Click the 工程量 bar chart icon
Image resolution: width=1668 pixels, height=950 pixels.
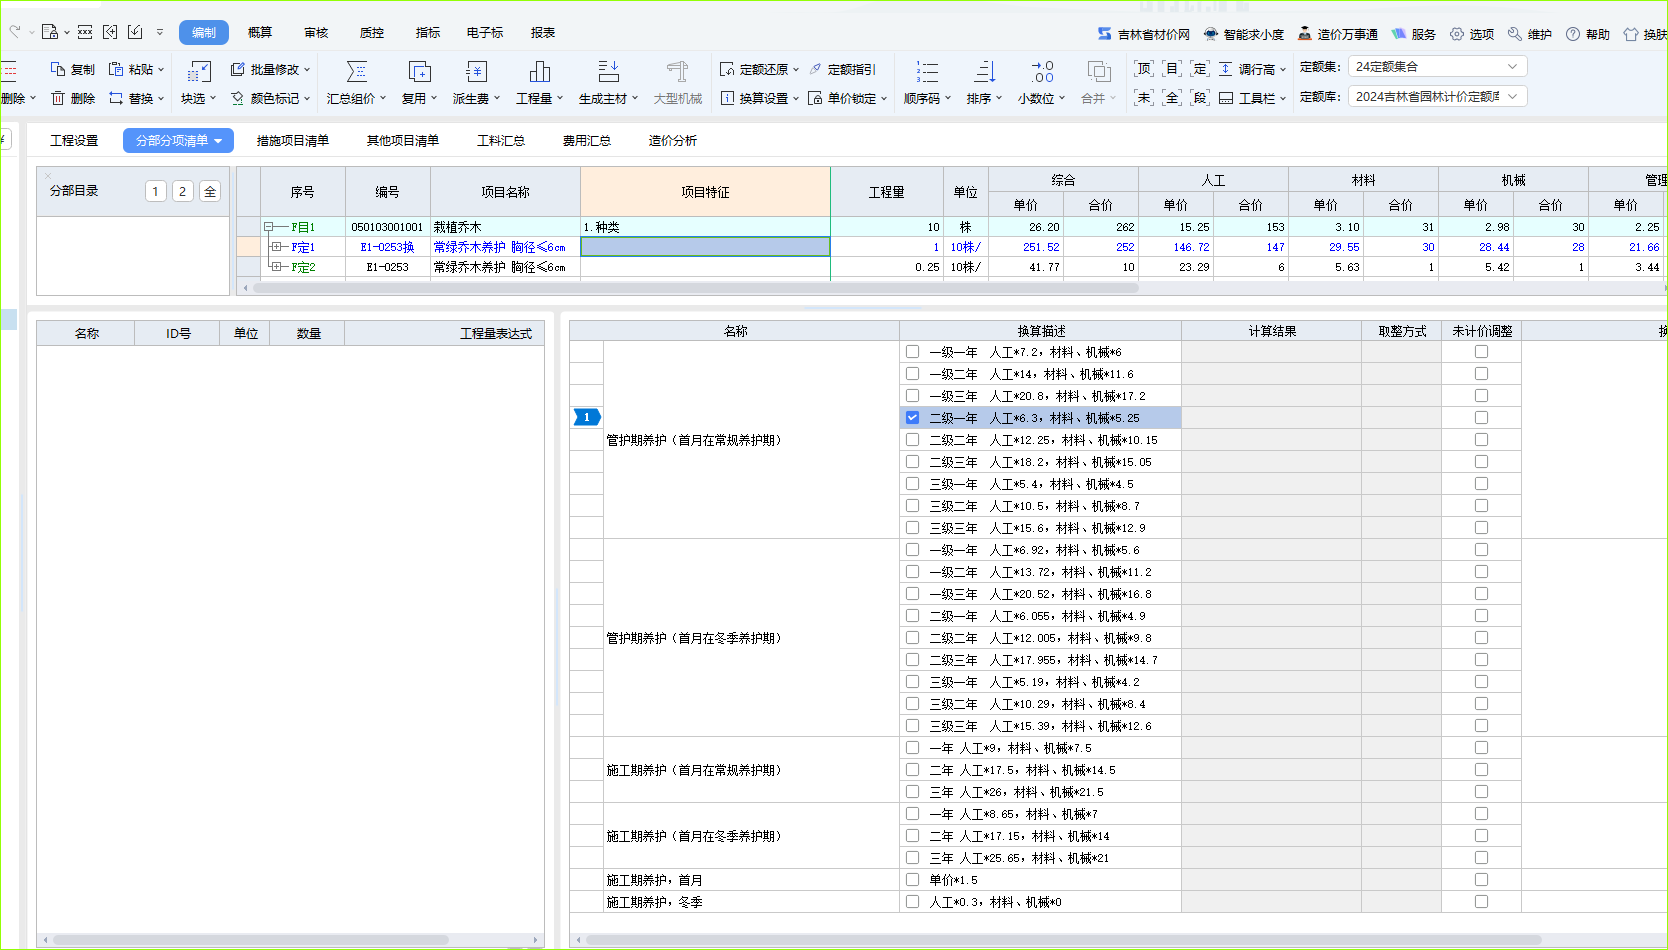[539, 71]
